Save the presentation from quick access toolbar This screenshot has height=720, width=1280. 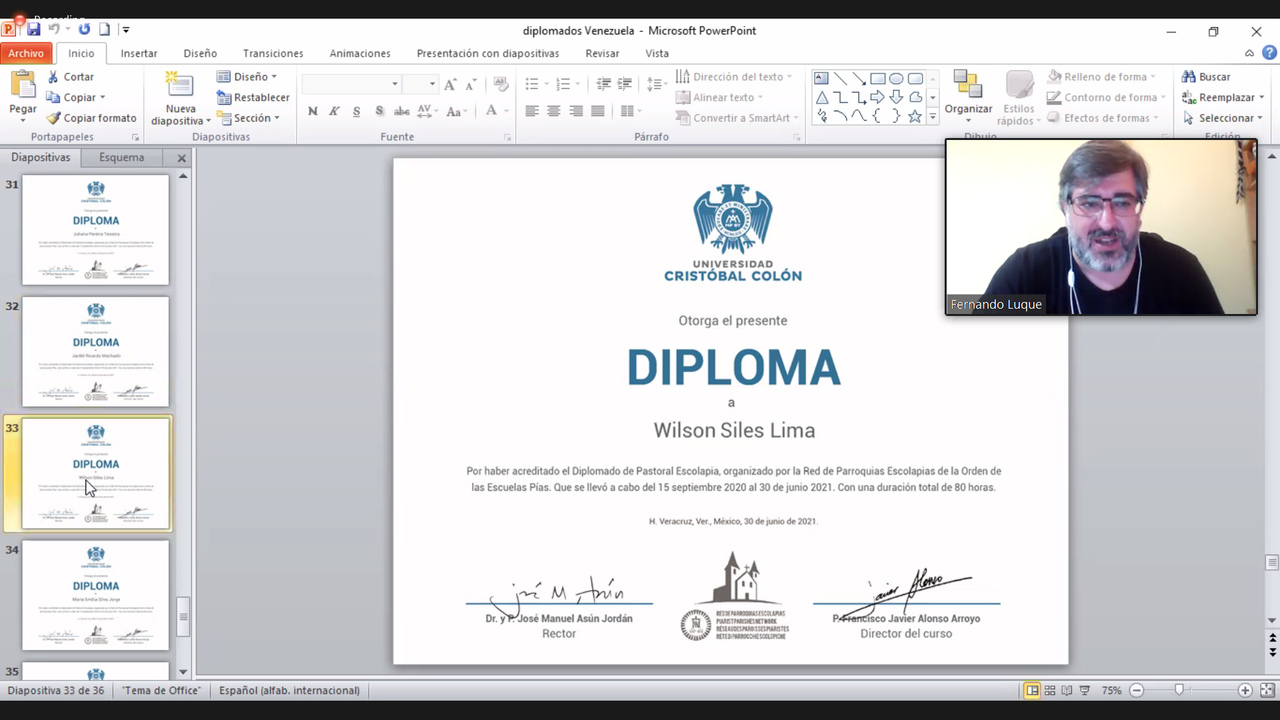point(33,30)
